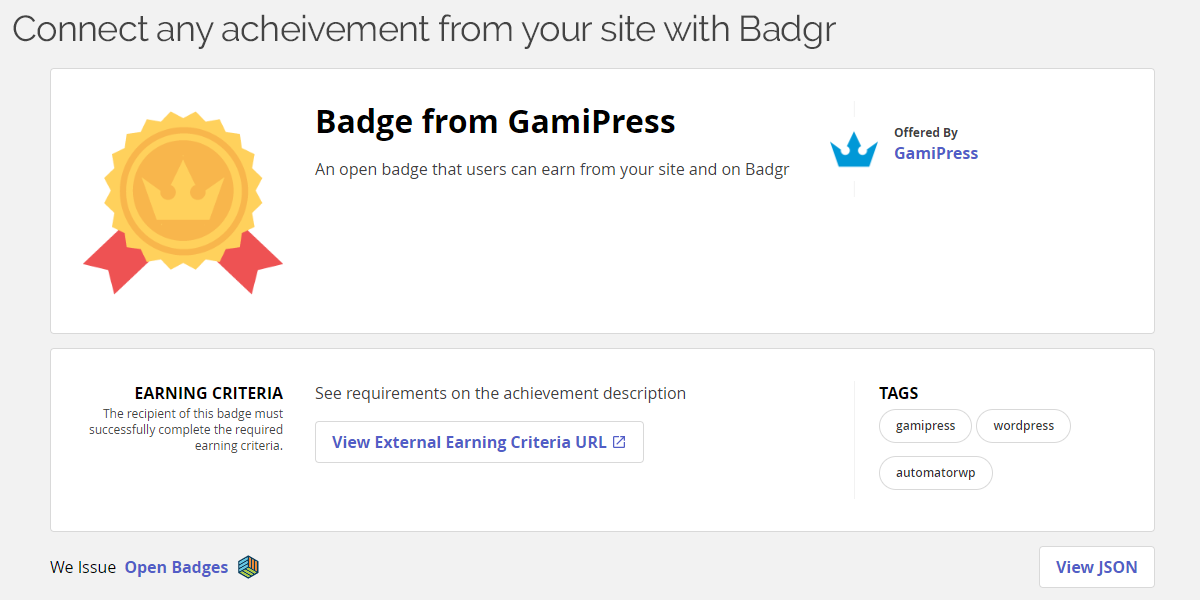This screenshot has width=1200, height=600.
Task: Click the We Issue text
Action: pos(83,568)
